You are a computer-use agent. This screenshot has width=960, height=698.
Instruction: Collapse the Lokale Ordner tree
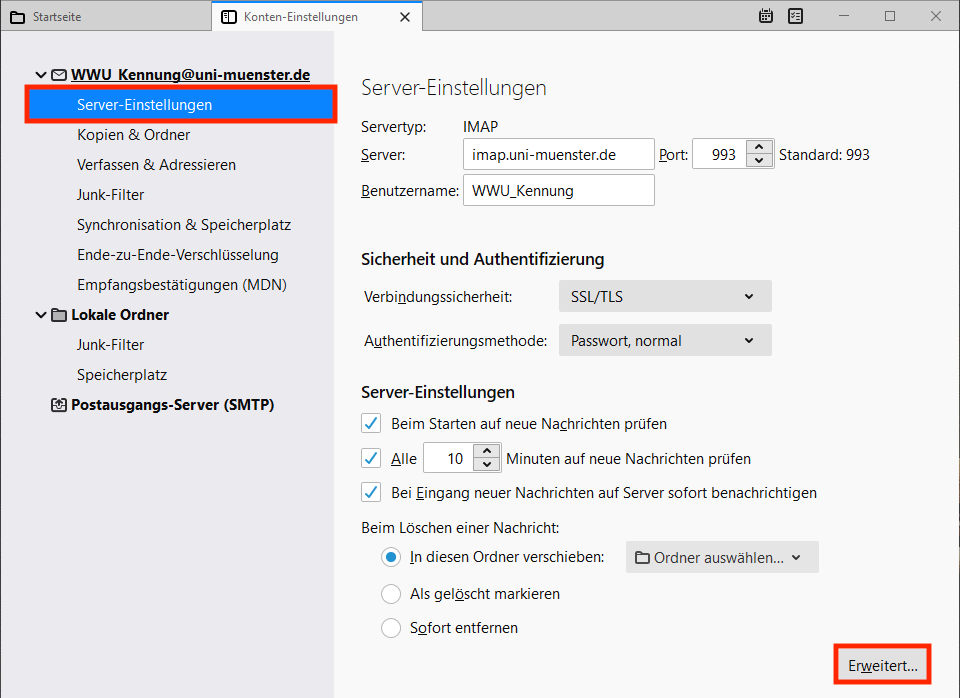40,315
